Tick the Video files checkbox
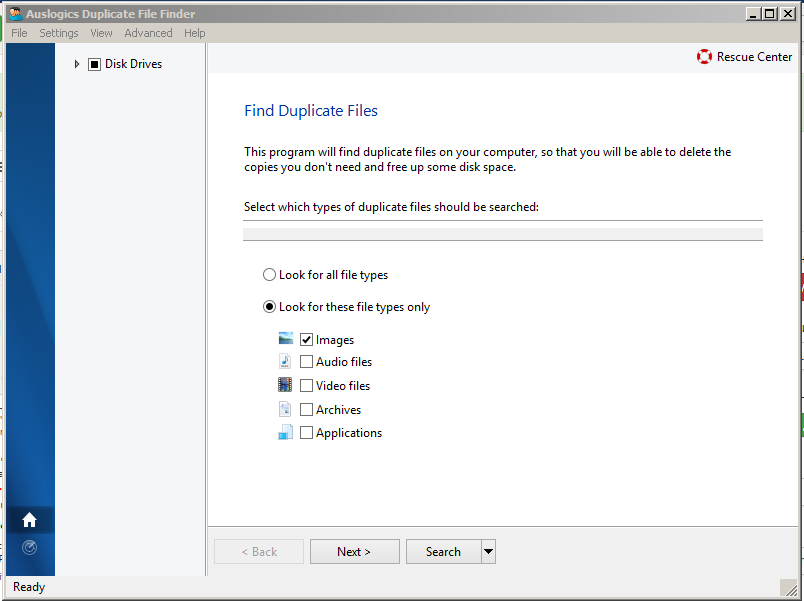This screenshot has height=601, width=804. coord(306,385)
